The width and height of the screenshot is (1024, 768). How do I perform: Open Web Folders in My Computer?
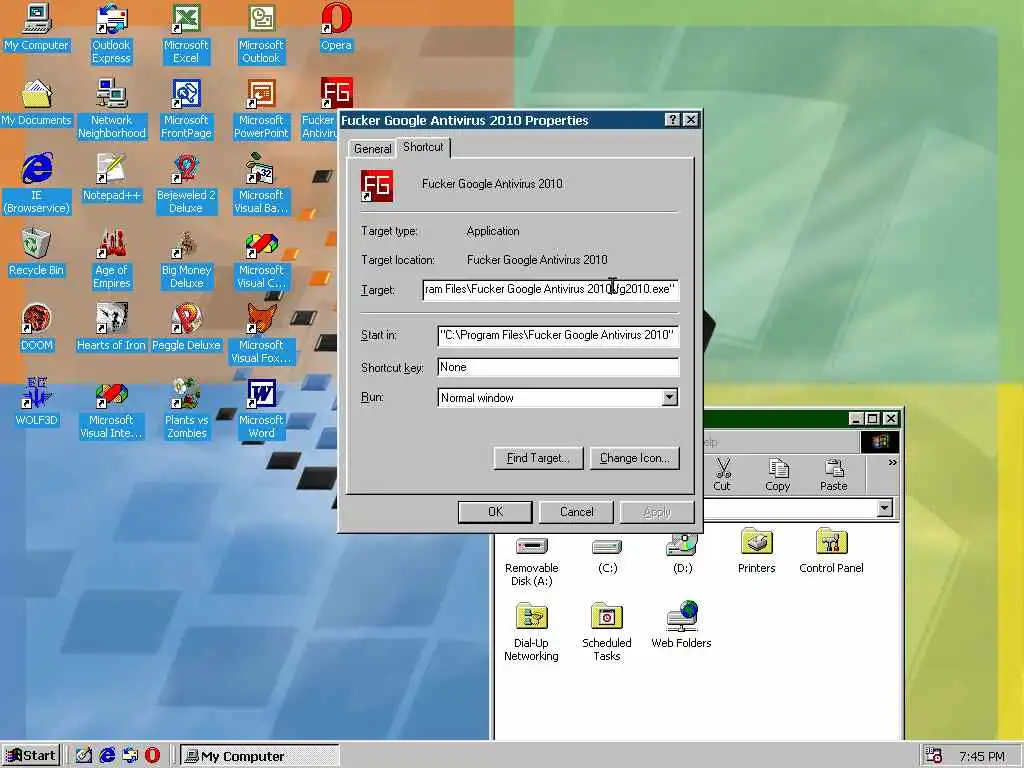click(x=681, y=626)
